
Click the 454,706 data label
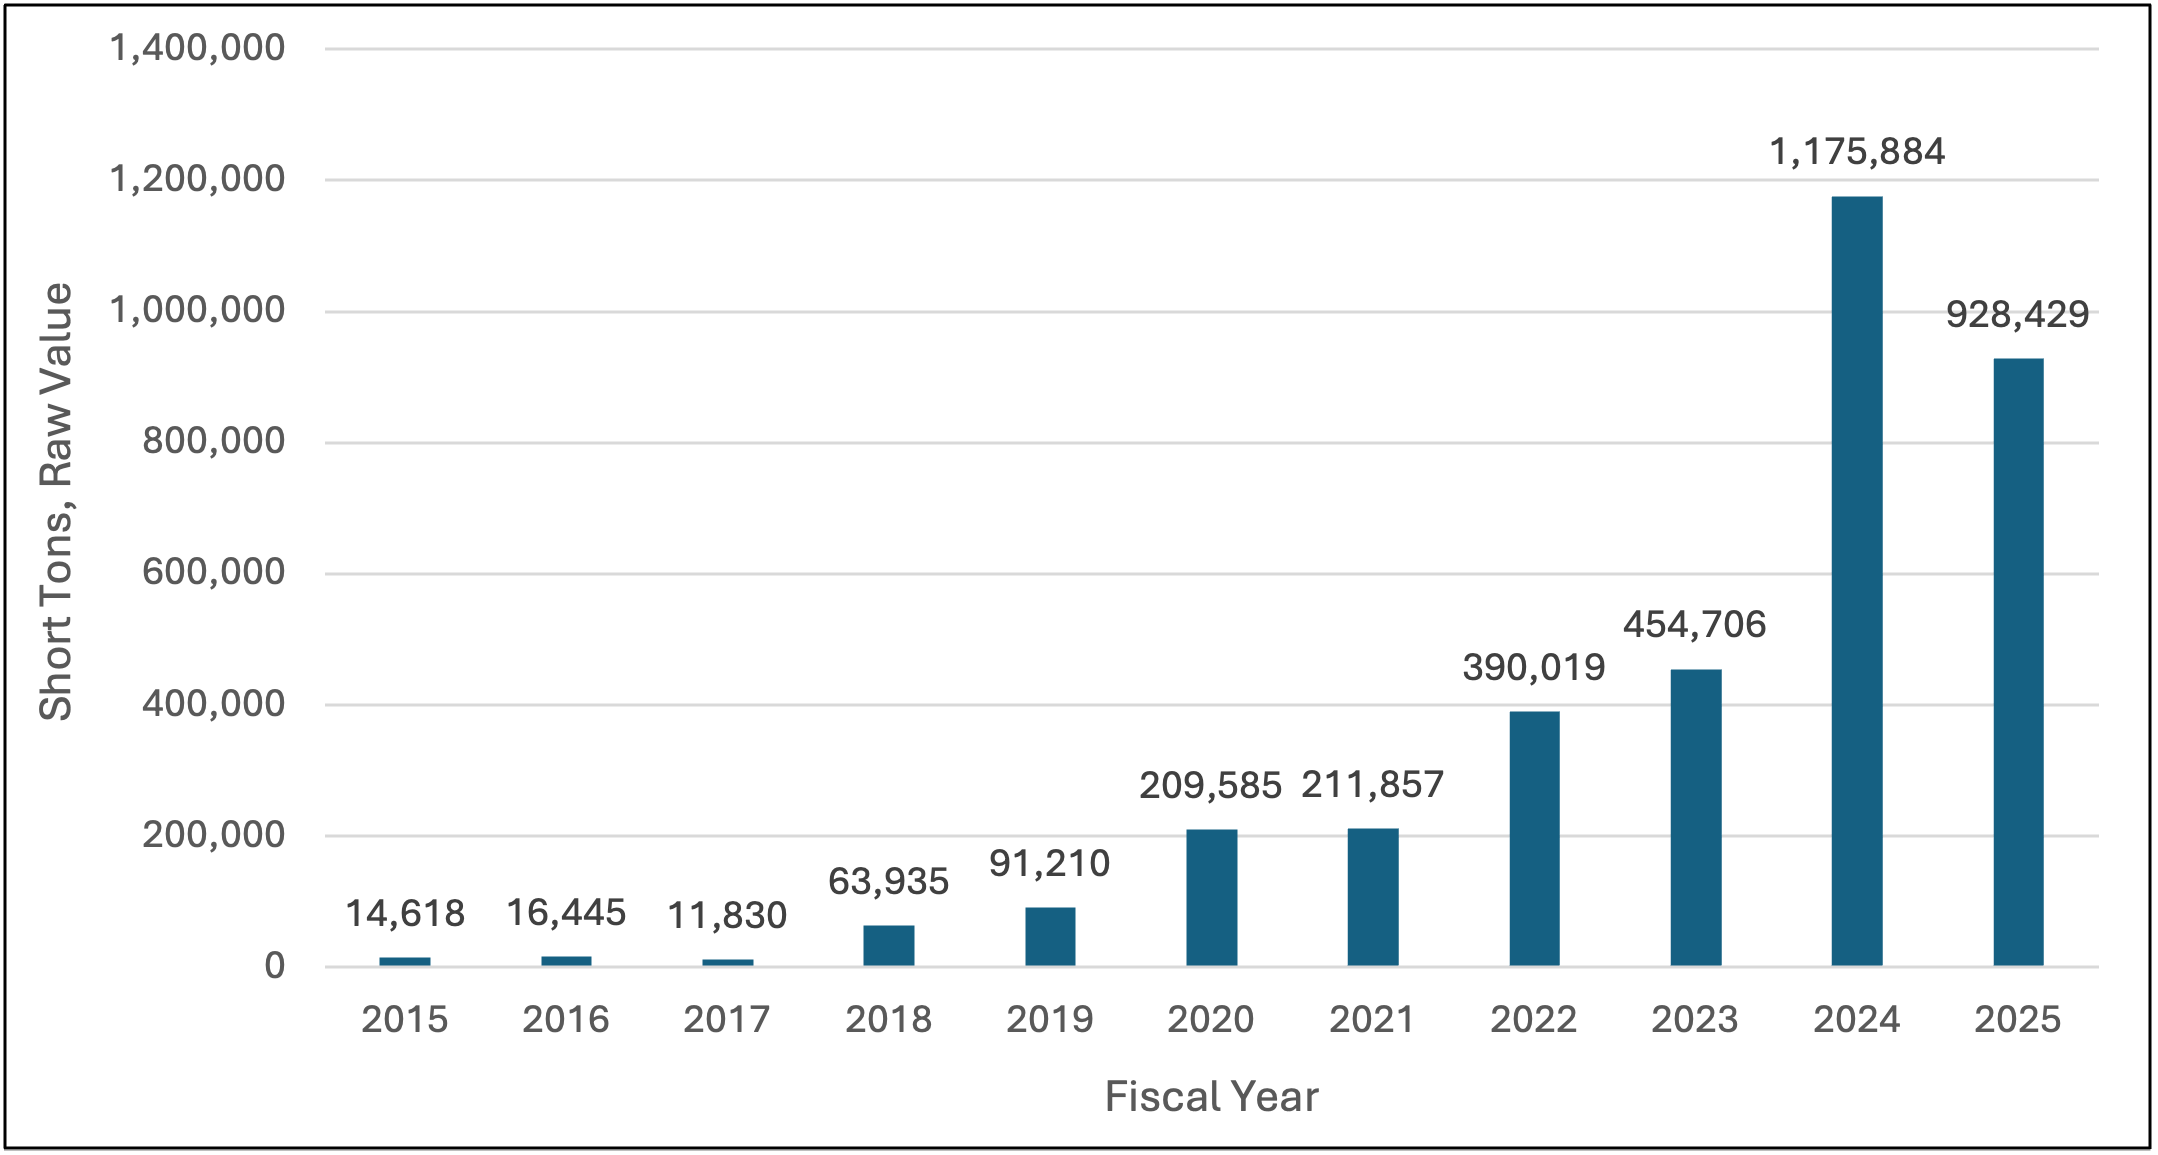click(1695, 625)
